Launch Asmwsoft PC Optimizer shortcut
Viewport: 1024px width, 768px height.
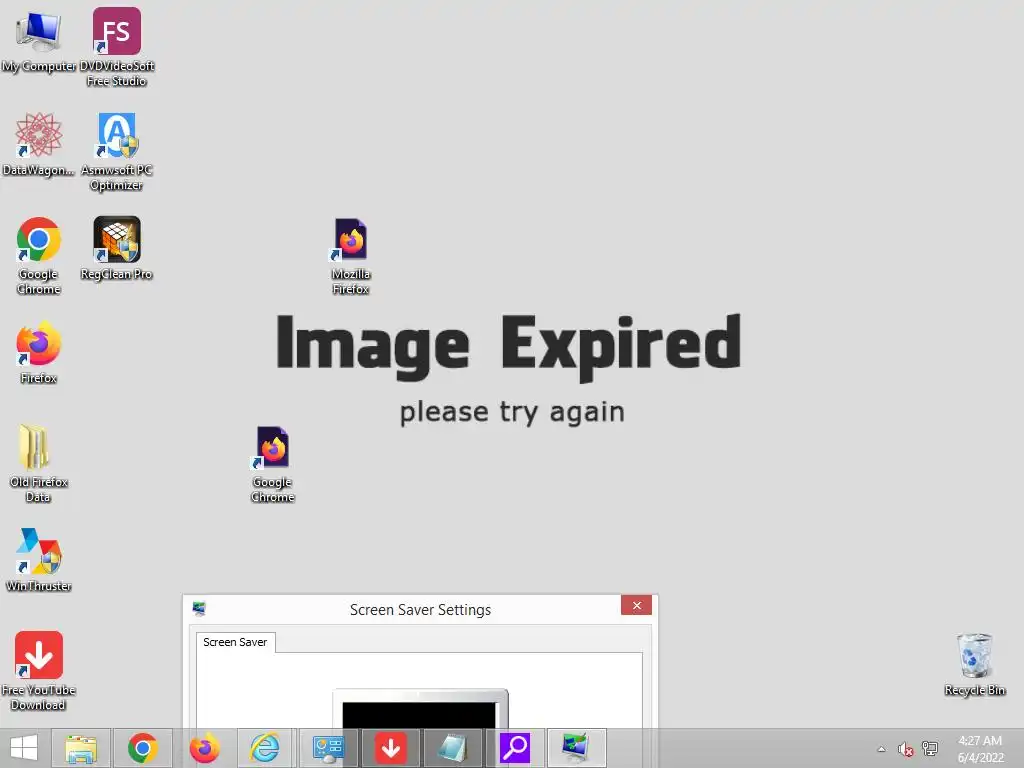(116, 152)
